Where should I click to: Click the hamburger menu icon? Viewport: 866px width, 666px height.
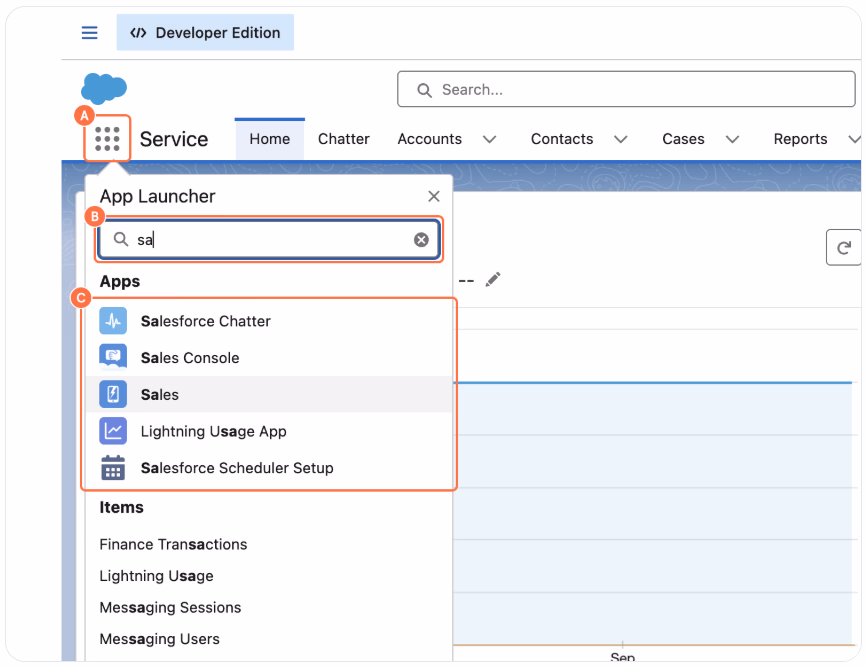coord(89,33)
